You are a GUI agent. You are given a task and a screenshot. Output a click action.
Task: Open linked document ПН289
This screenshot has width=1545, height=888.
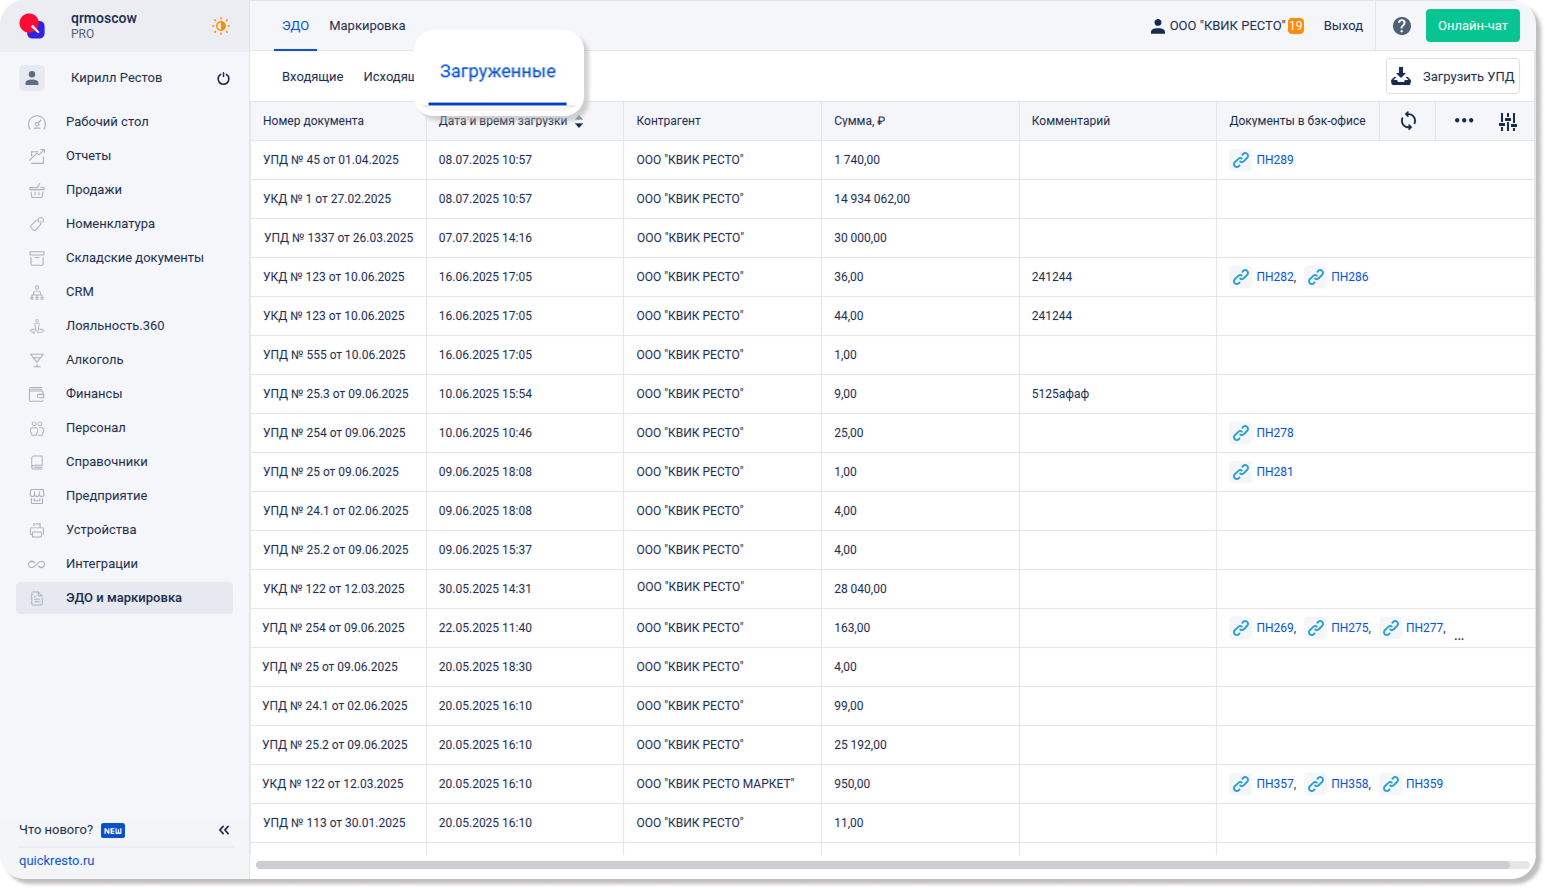click(x=1274, y=160)
